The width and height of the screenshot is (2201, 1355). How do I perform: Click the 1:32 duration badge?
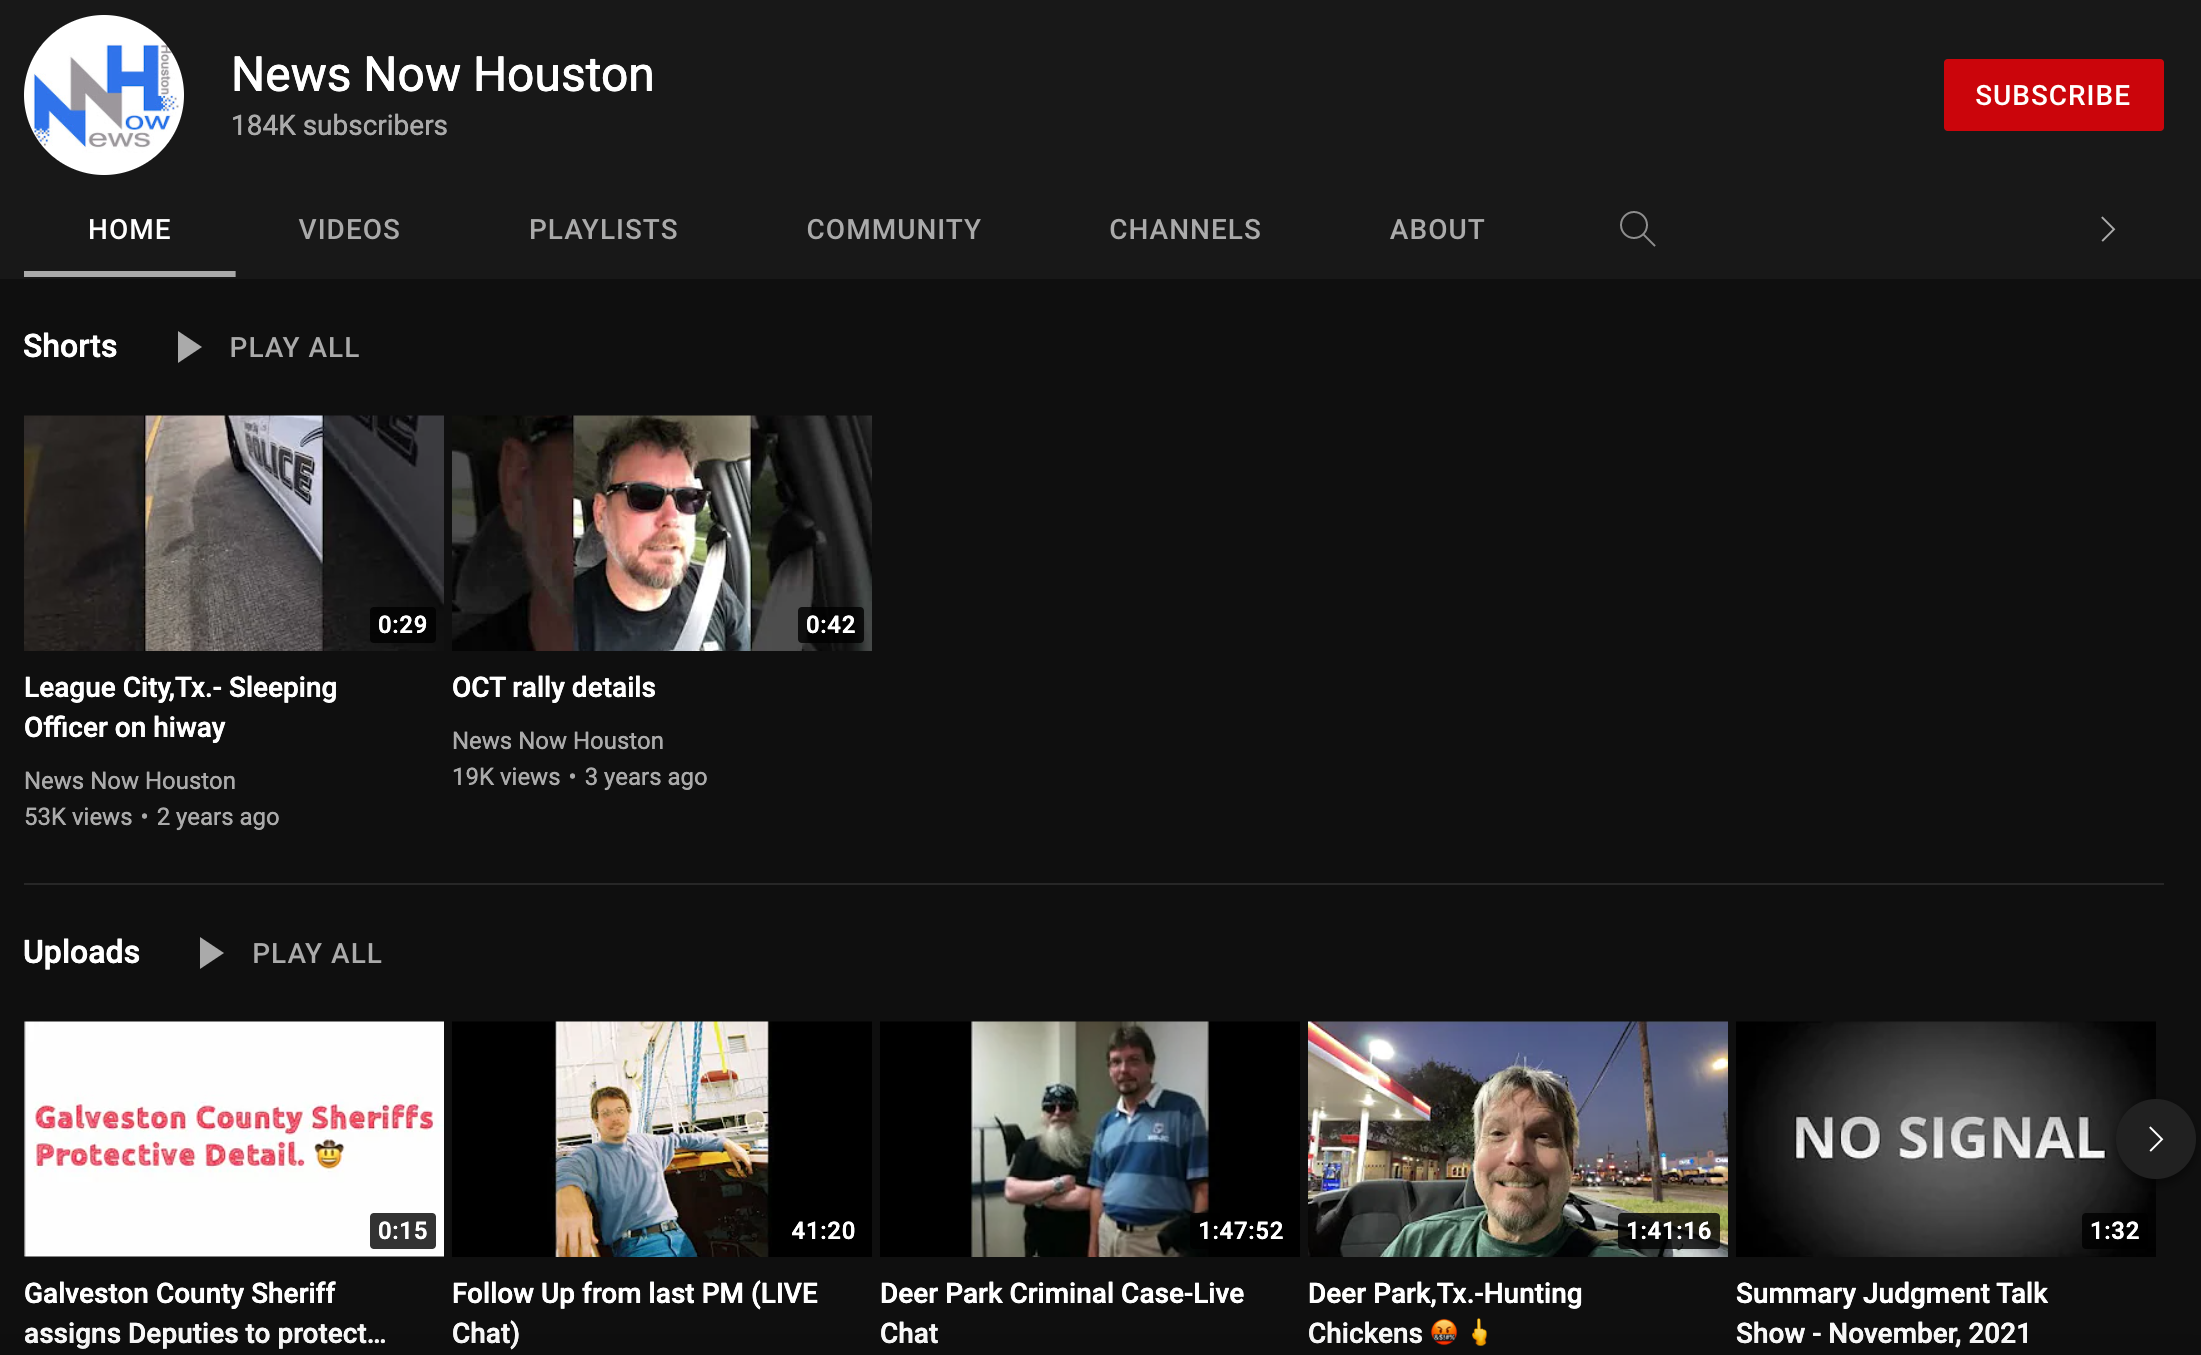[x=2114, y=1231]
